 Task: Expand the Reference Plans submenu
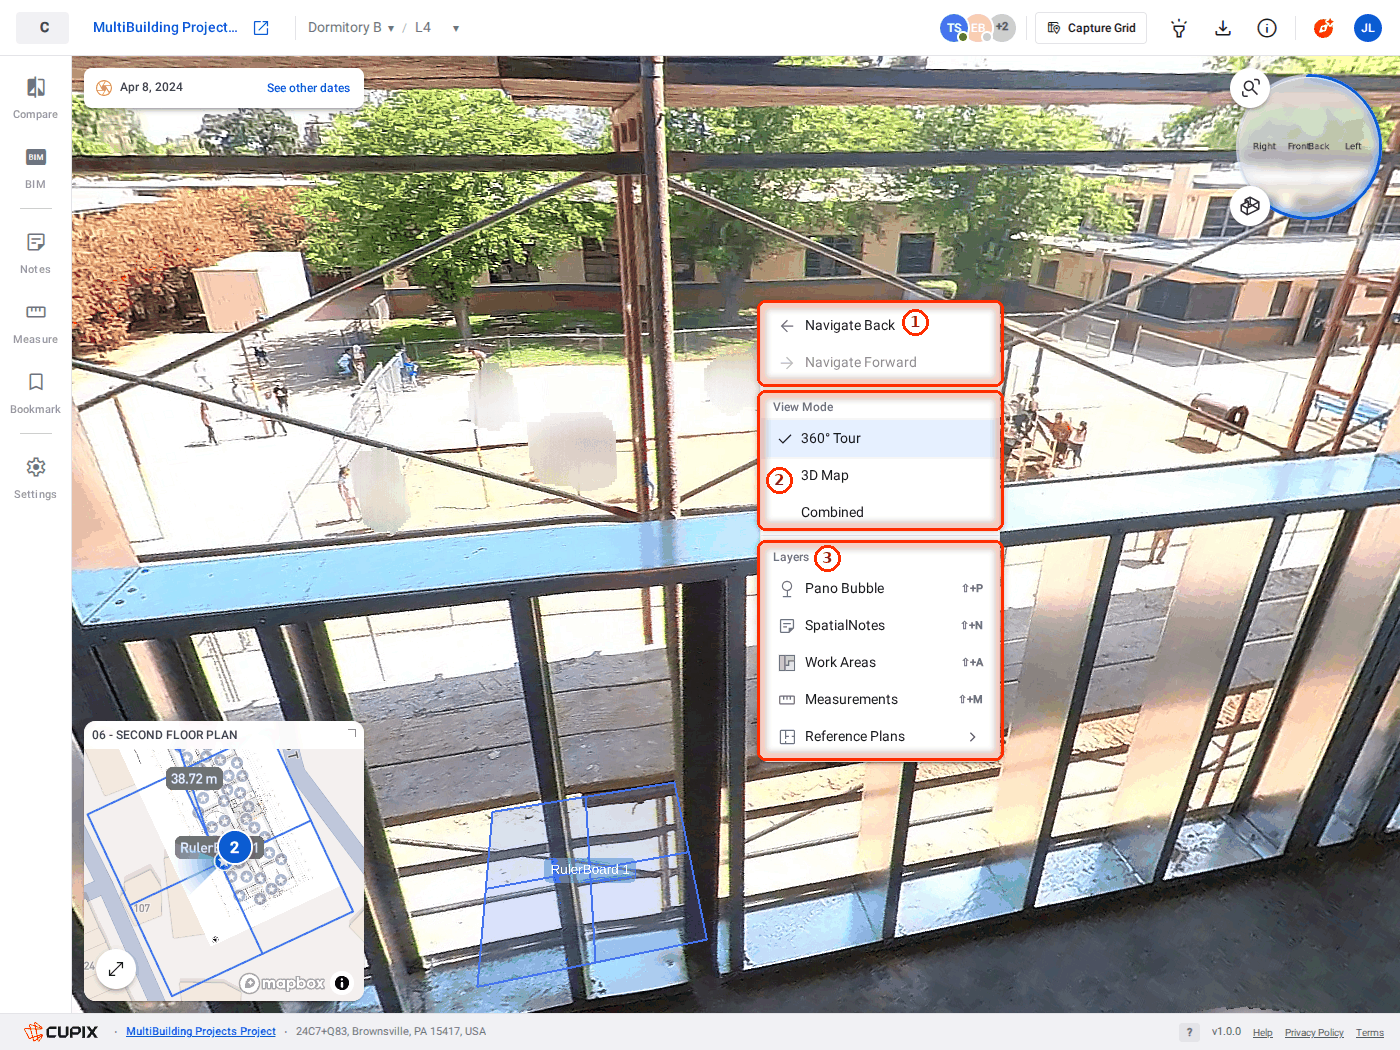tap(881, 736)
